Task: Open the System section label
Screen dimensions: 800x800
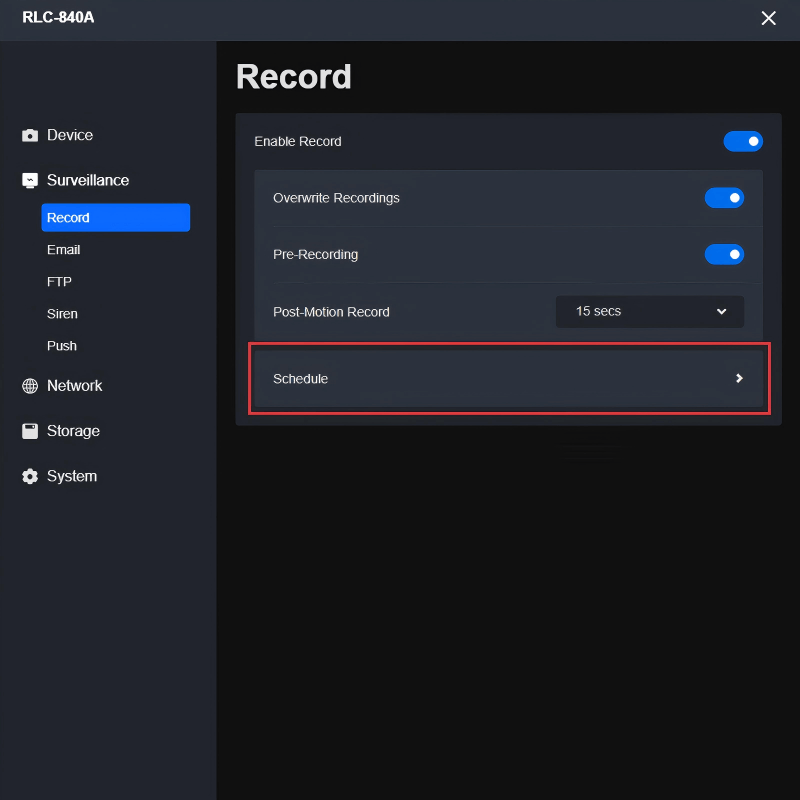Action: (x=72, y=476)
